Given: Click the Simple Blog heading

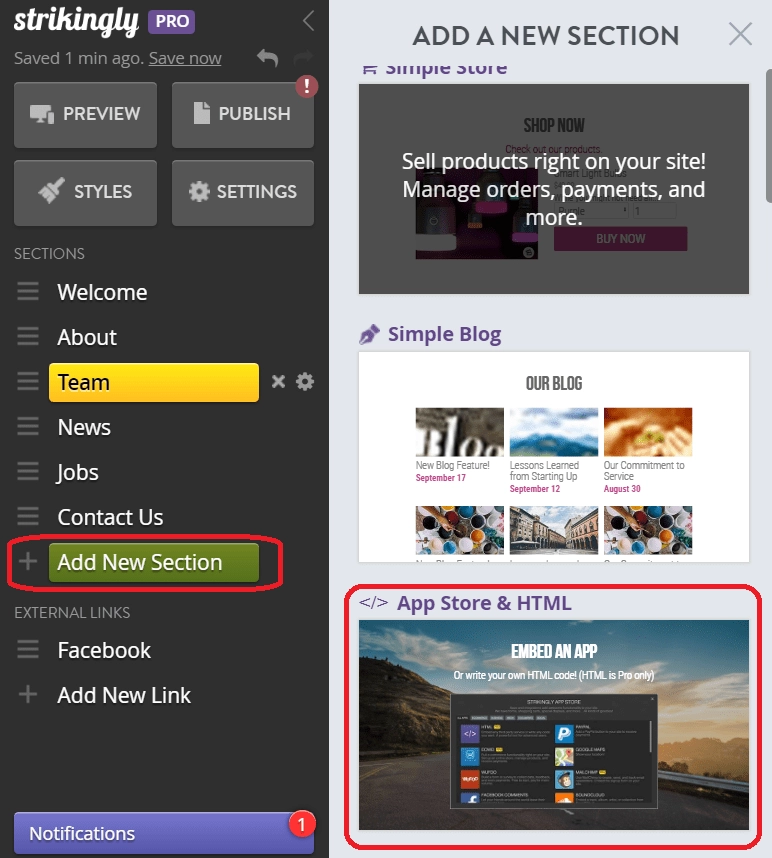Looking at the screenshot, I should click(444, 334).
